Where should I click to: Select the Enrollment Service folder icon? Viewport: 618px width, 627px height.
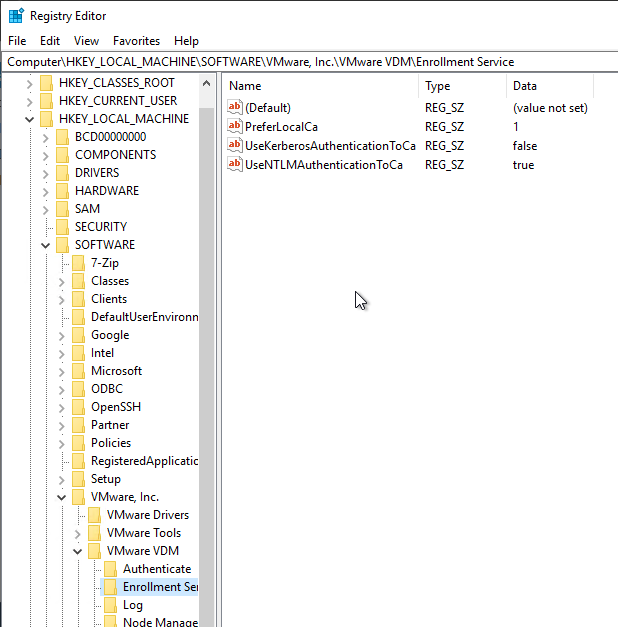[110, 587]
